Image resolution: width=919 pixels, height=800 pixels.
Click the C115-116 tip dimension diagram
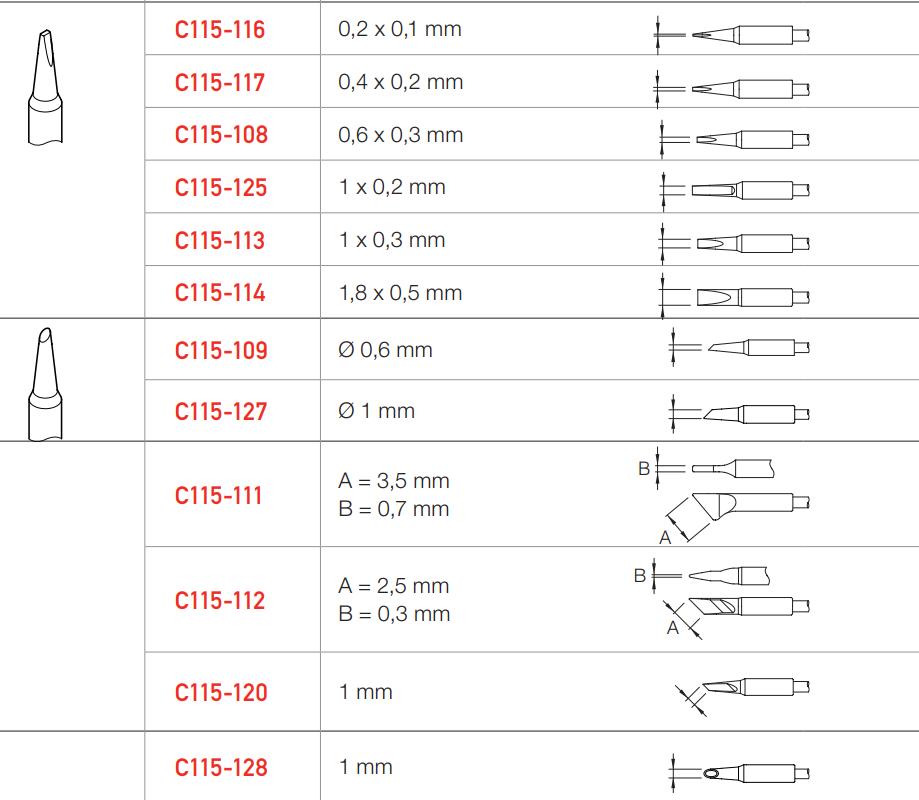click(x=731, y=36)
